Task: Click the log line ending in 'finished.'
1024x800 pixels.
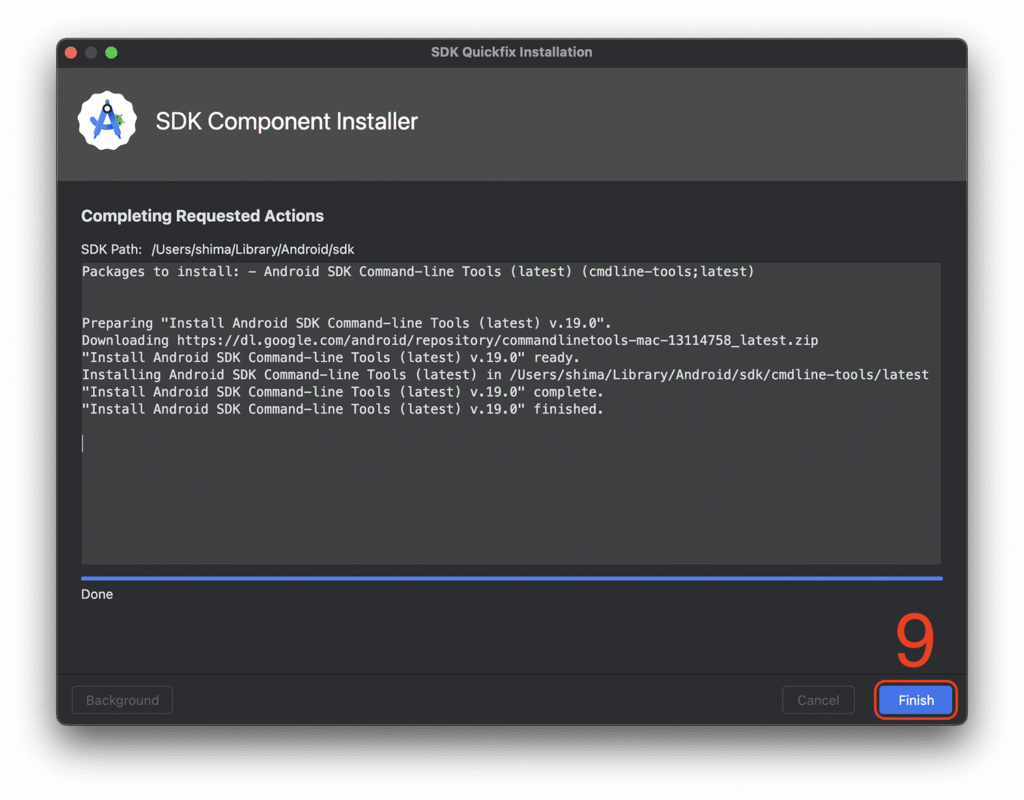Action: [x=342, y=409]
